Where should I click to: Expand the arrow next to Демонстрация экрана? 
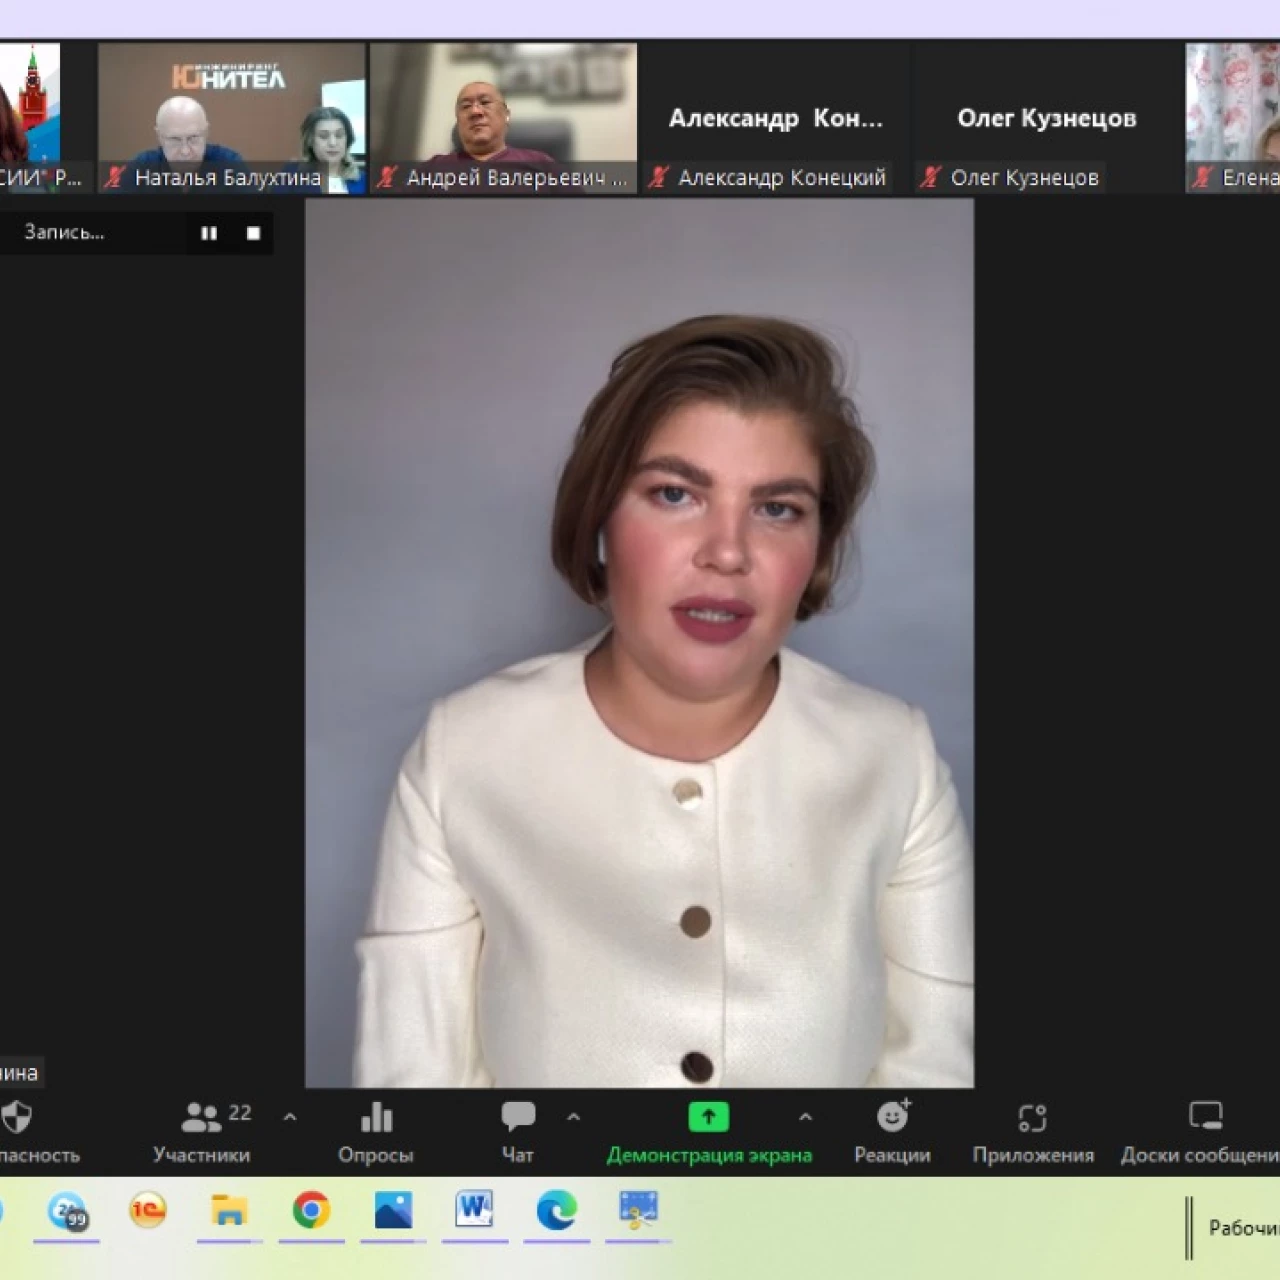tap(805, 1117)
